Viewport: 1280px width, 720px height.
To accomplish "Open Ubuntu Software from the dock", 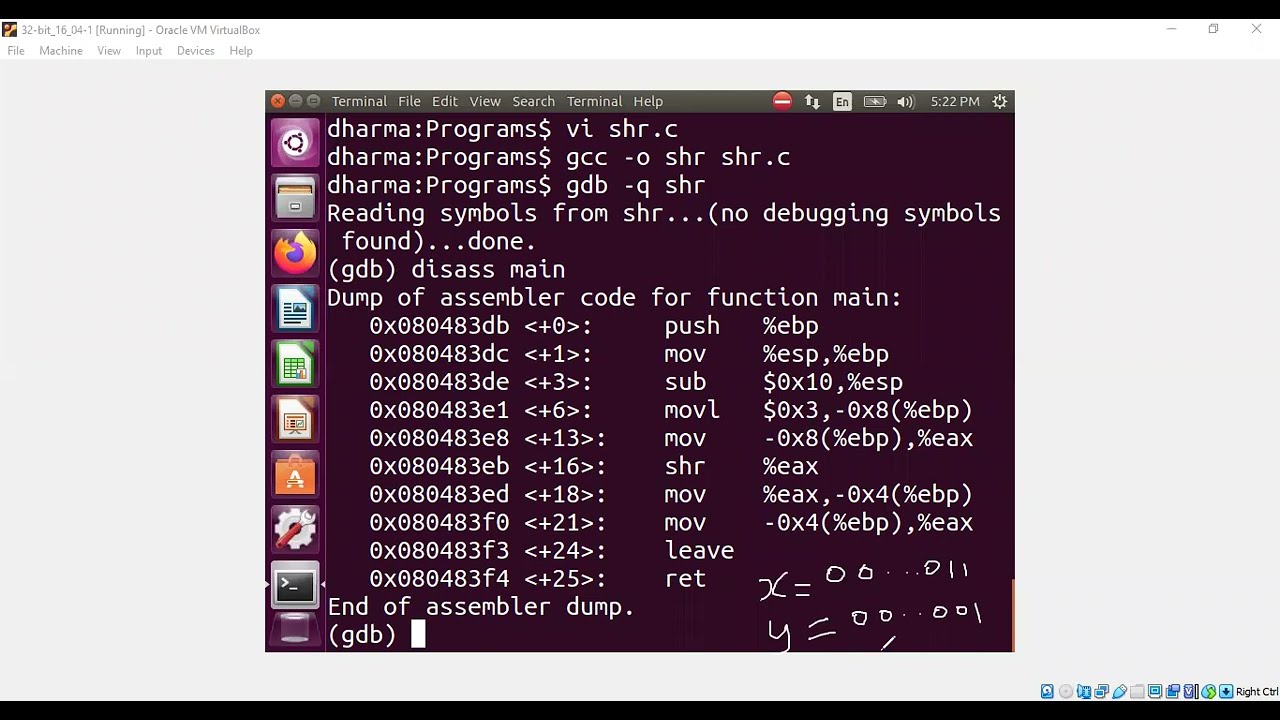I will click(295, 476).
